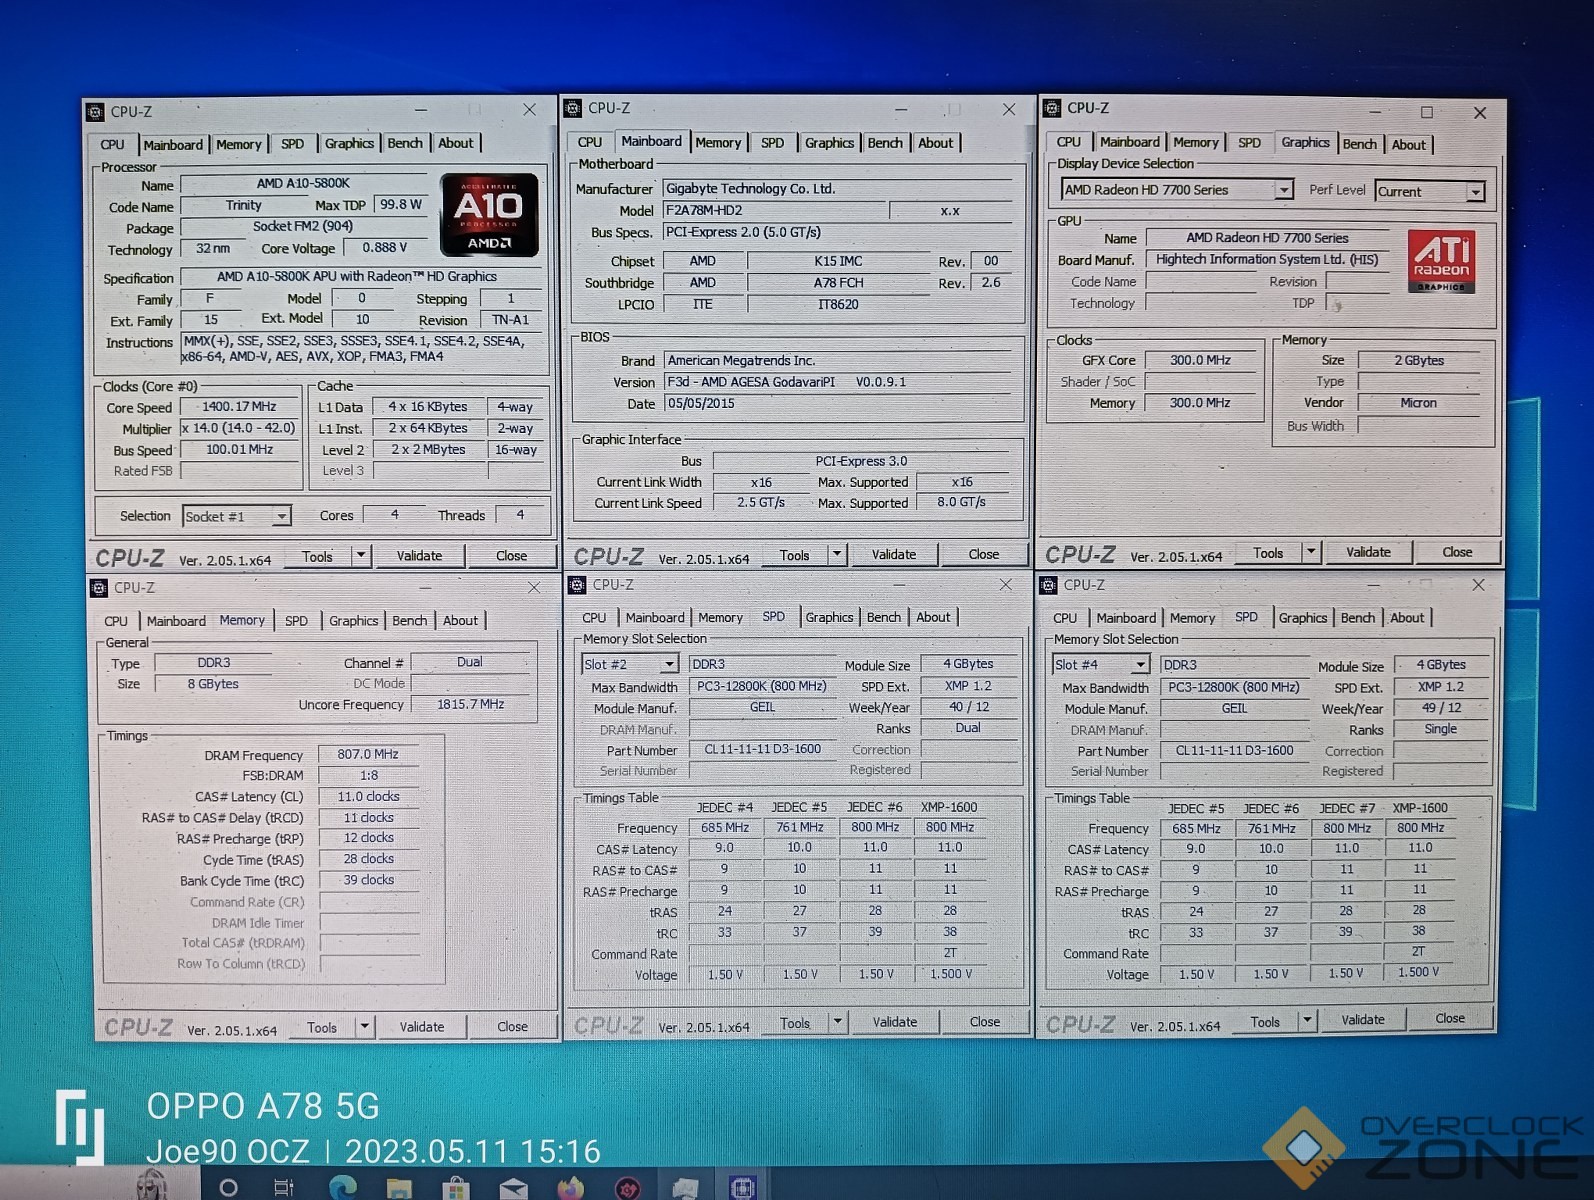Image resolution: width=1594 pixels, height=1200 pixels.
Task: Click the Week/Year value 49 / 12
Action: (1441, 708)
